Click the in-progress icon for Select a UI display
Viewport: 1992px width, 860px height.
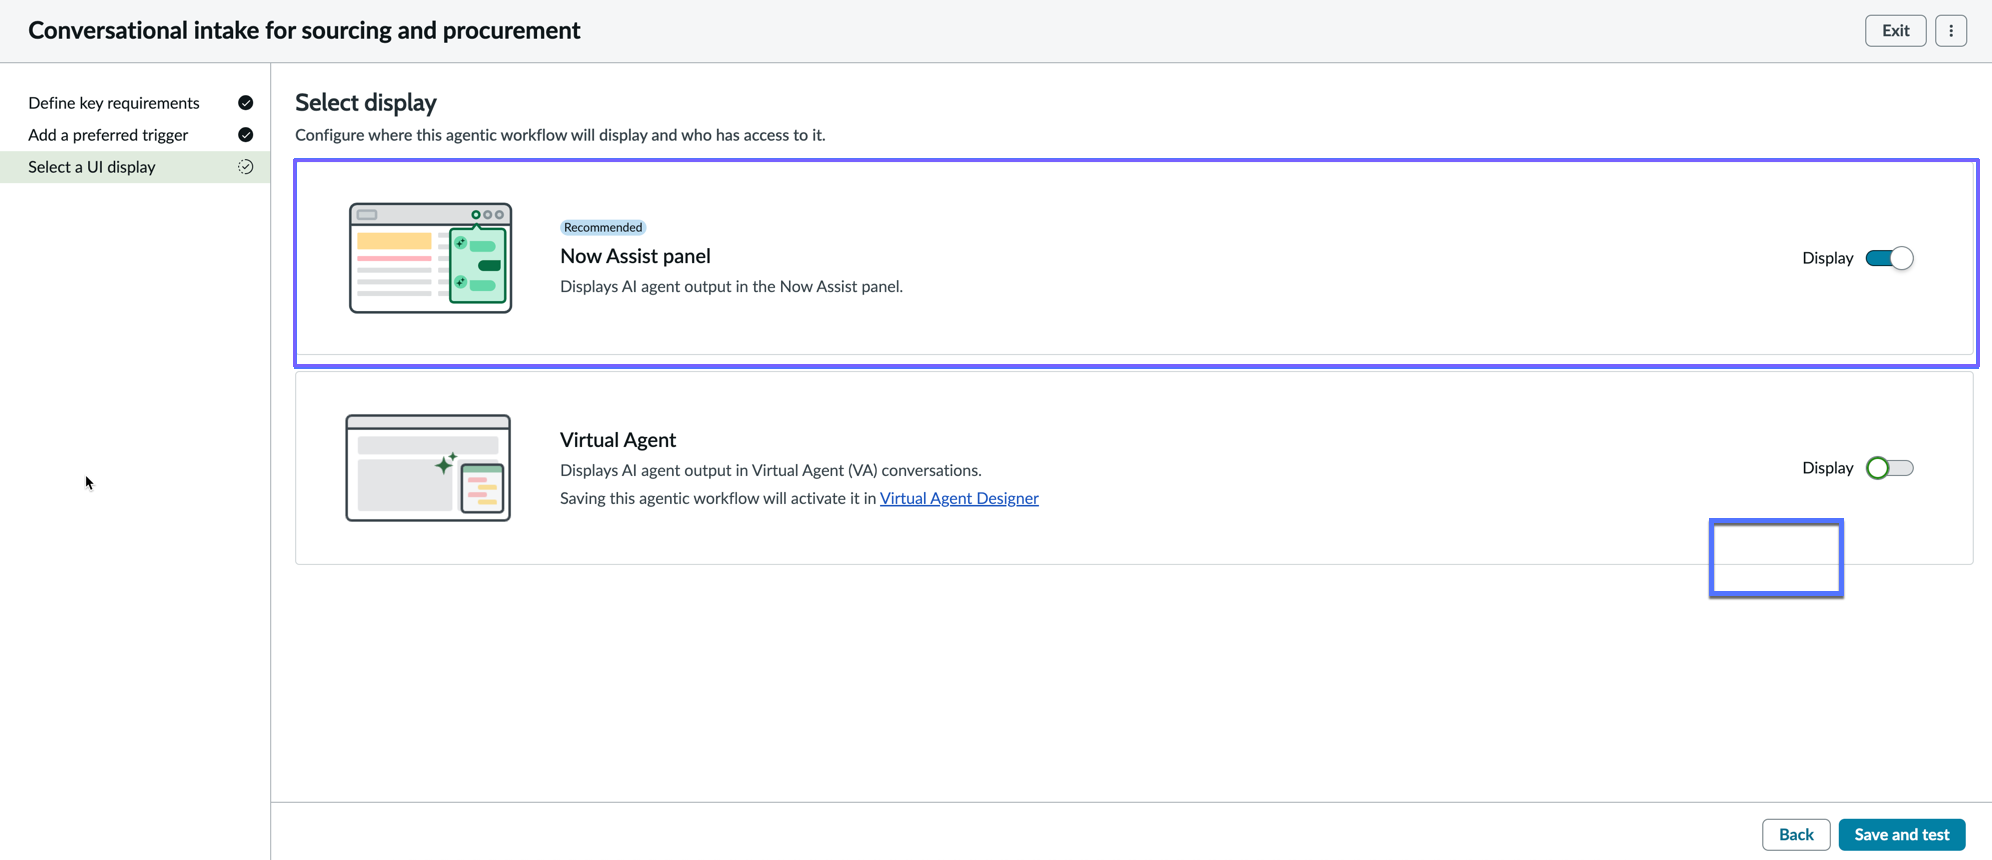click(x=246, y=167)
